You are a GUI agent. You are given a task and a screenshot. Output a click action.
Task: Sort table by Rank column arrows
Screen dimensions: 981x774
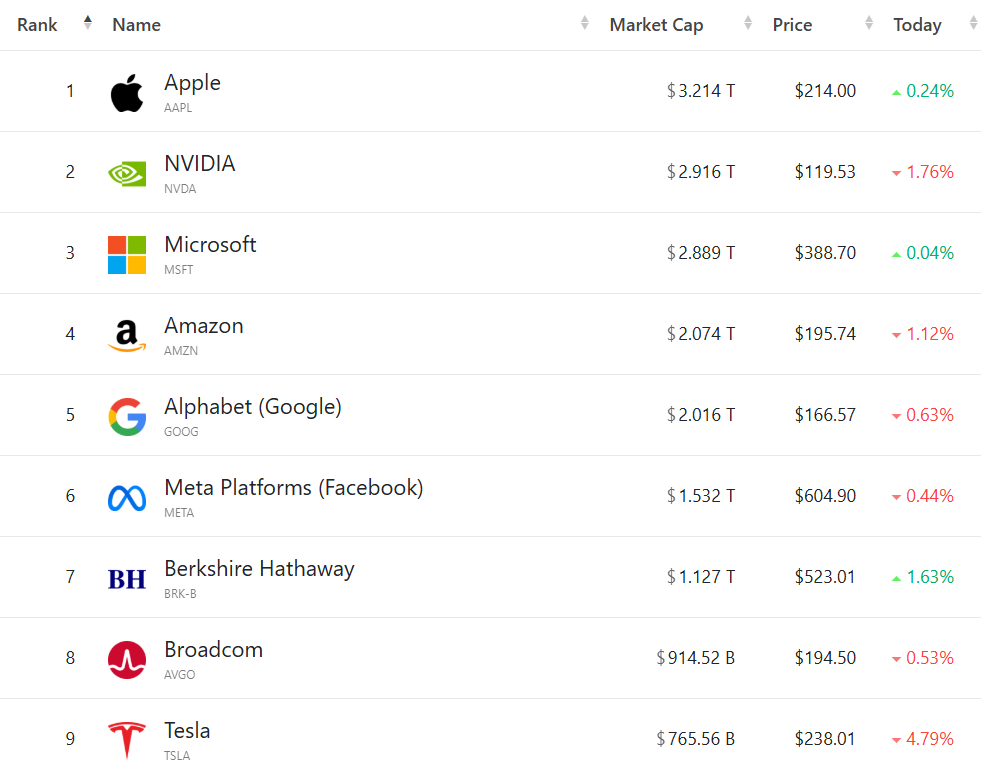coord(88,24)
